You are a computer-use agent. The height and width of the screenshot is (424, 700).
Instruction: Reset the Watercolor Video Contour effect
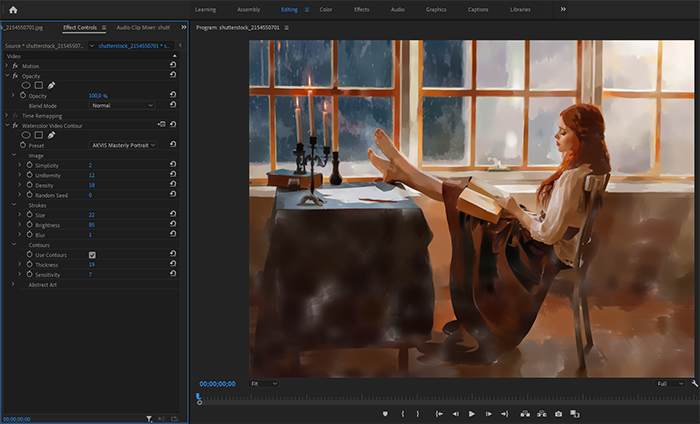(173, 125)
